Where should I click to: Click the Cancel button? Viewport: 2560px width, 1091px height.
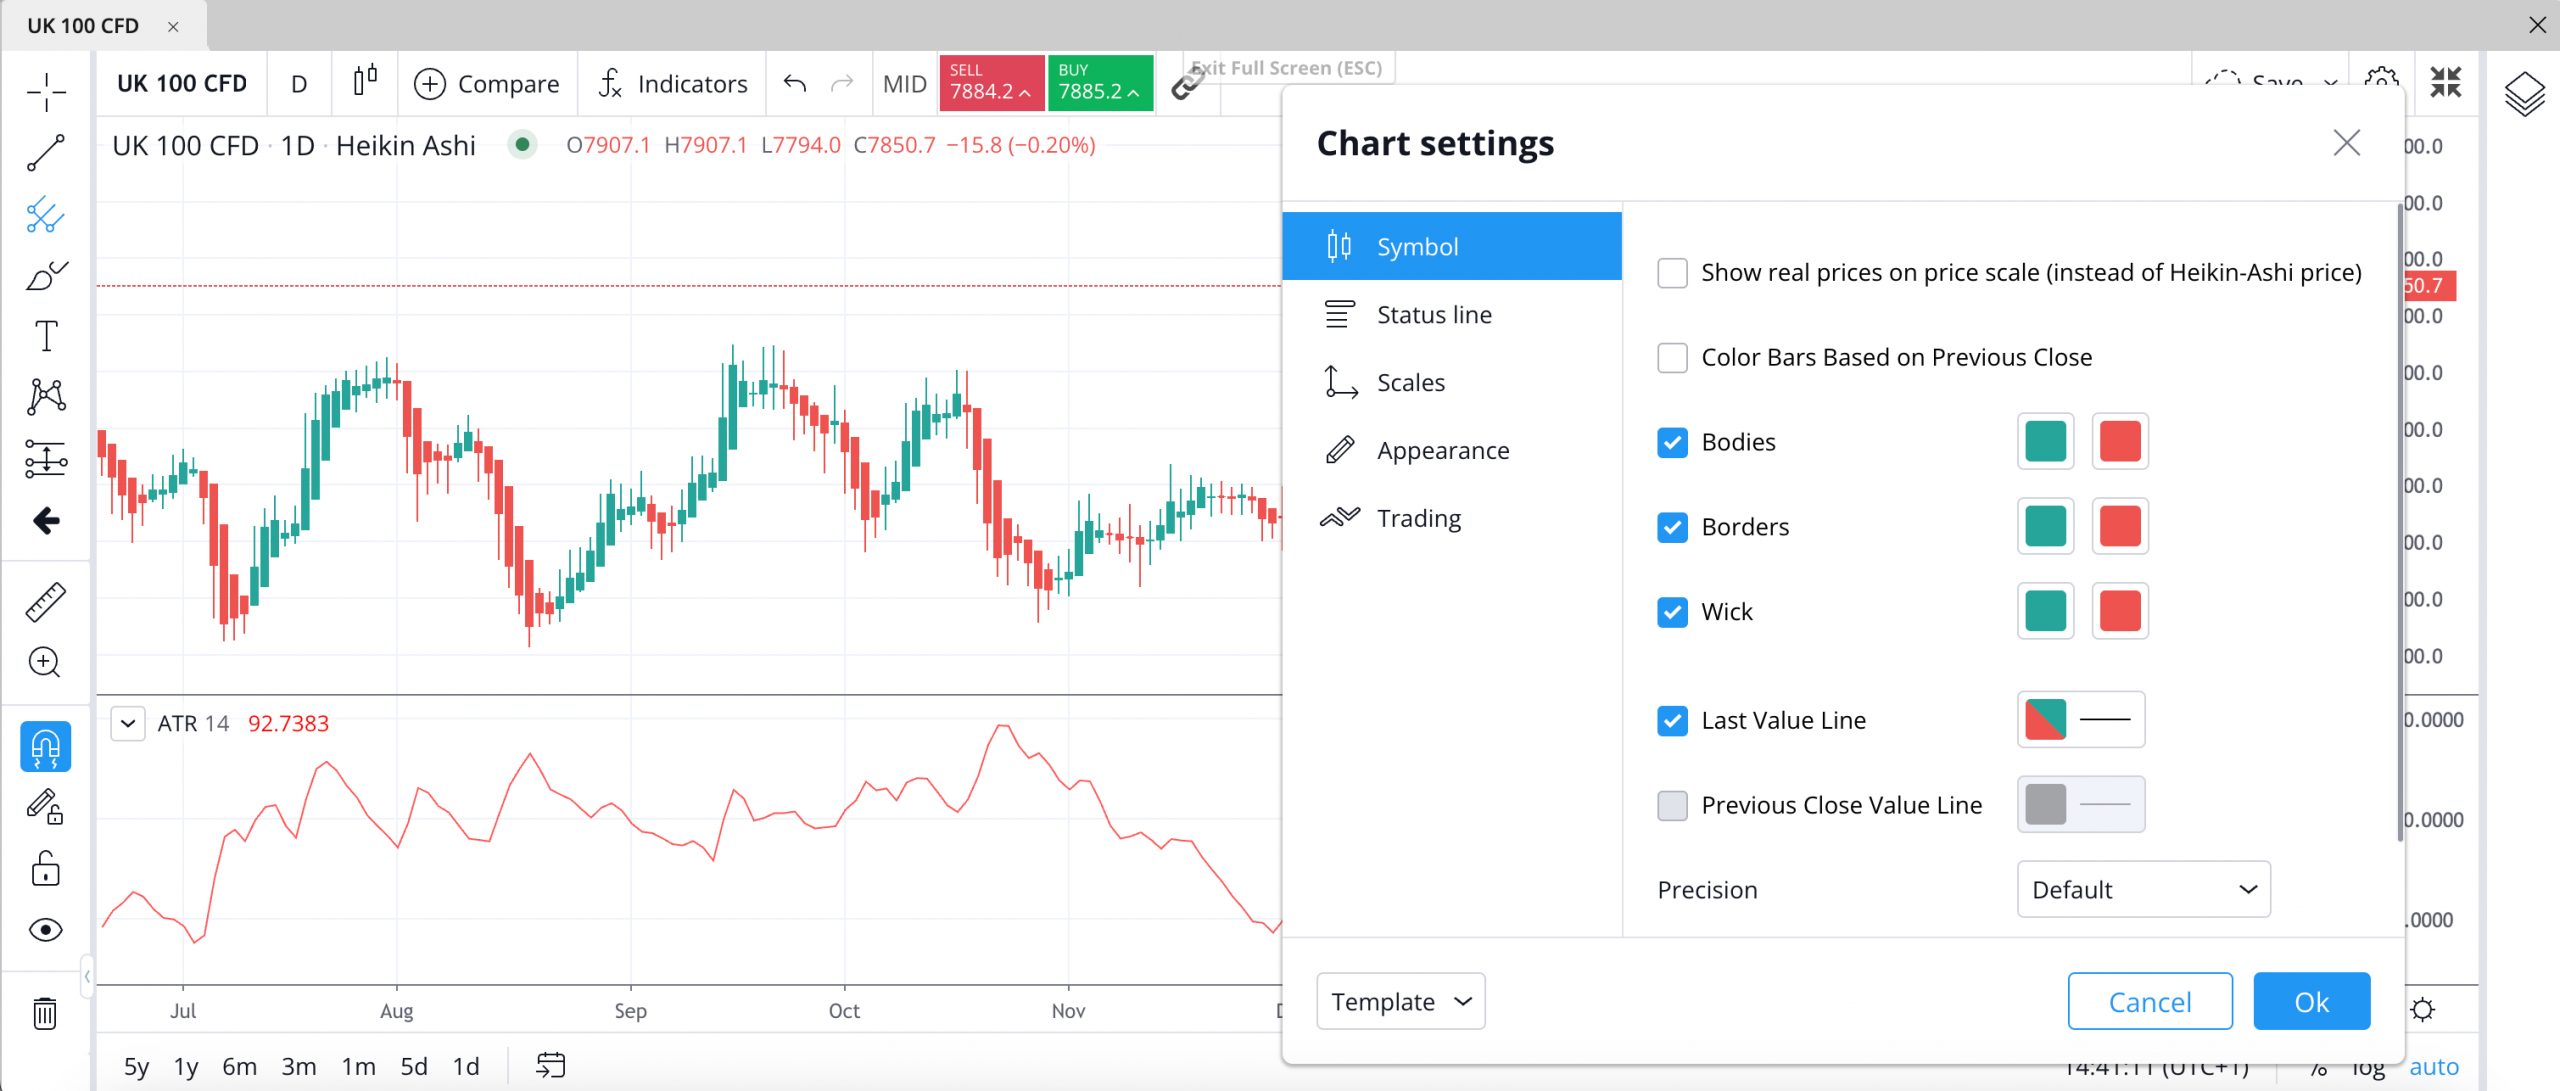pos(2150,1001)
